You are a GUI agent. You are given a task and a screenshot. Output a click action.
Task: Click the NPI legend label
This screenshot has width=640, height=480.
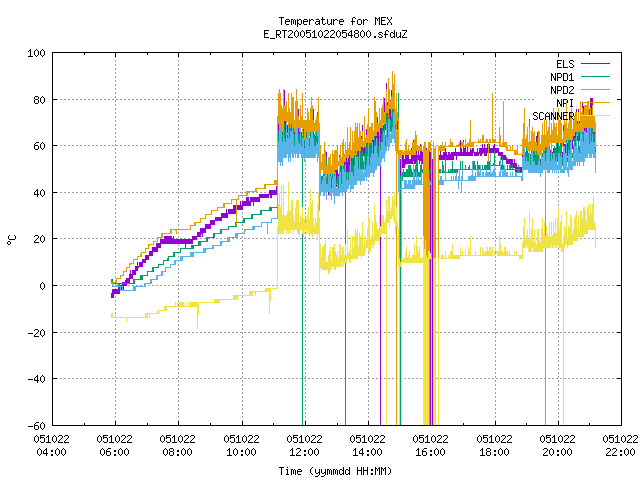pyautogui.click(x=565, y=103)
